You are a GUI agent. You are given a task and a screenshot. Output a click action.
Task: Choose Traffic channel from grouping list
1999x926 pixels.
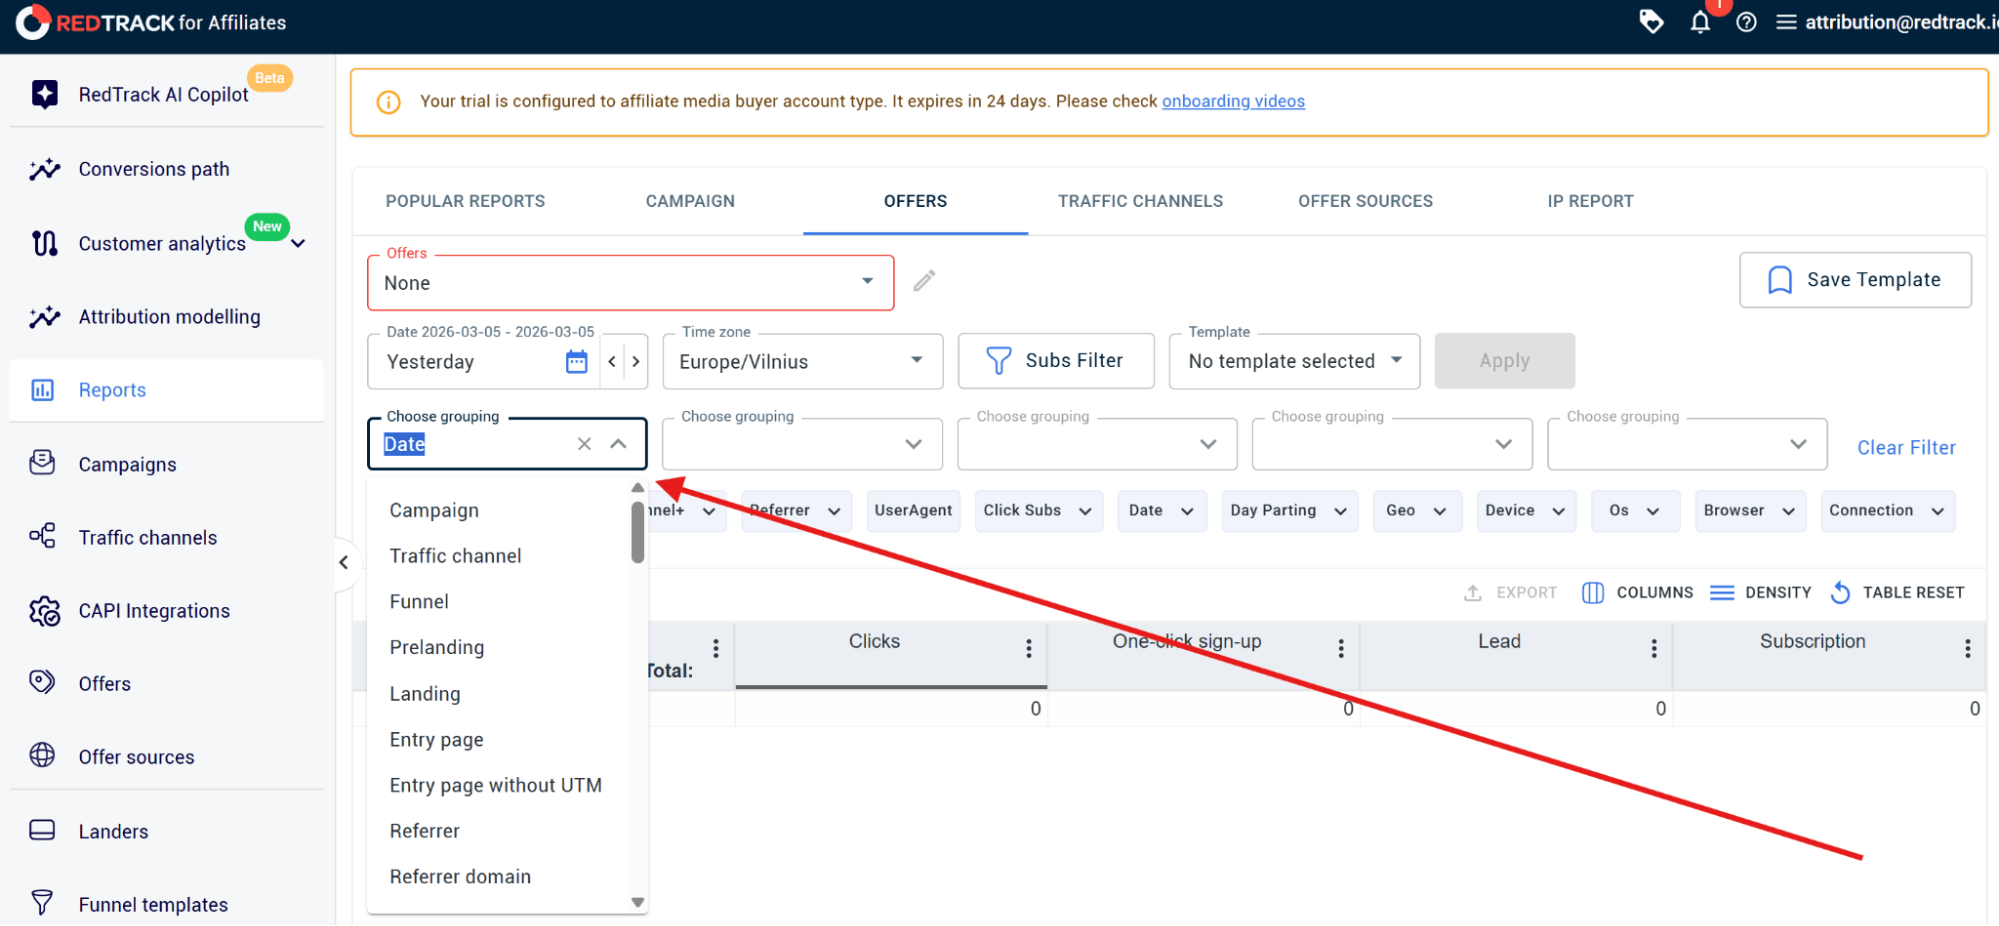[x=498, y=556]
